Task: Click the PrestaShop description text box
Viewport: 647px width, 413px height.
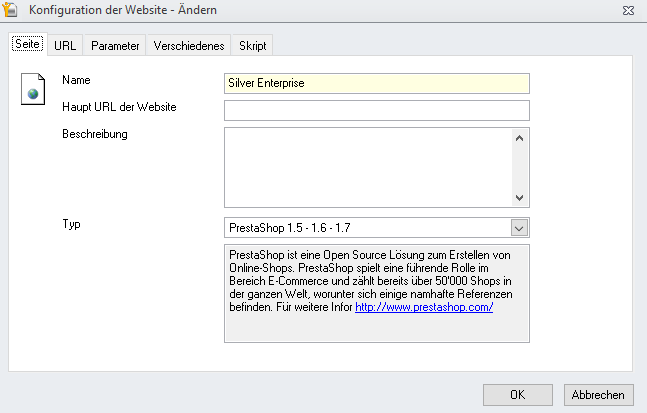Action: [x=377, y=293]
